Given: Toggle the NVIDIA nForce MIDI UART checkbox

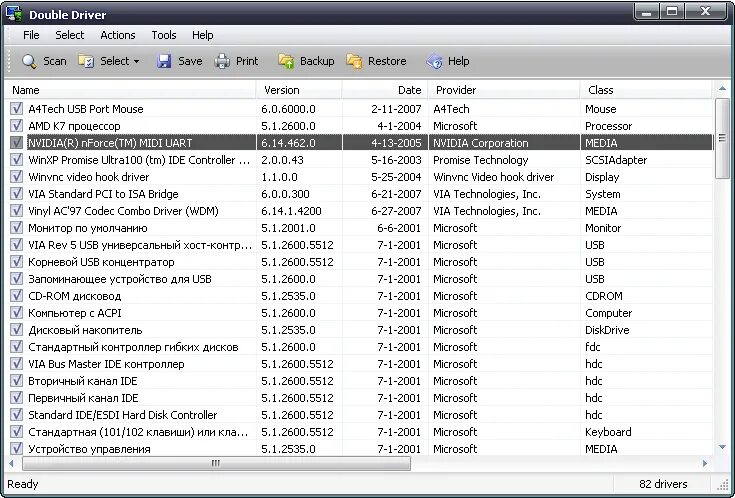Looking at the screenshot, I should (16, 143).
